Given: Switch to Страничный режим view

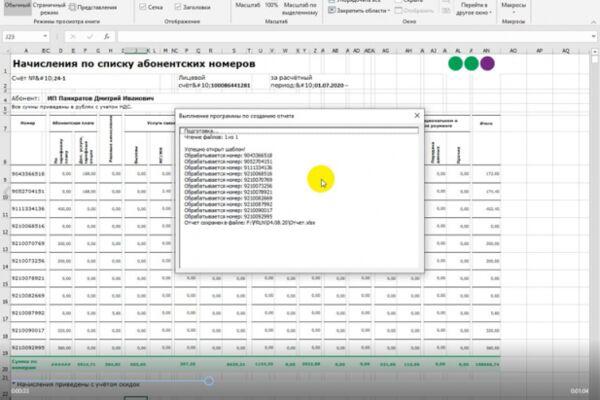Looking at the screenshot, I should pyautogui.click(x=49, y=8).
